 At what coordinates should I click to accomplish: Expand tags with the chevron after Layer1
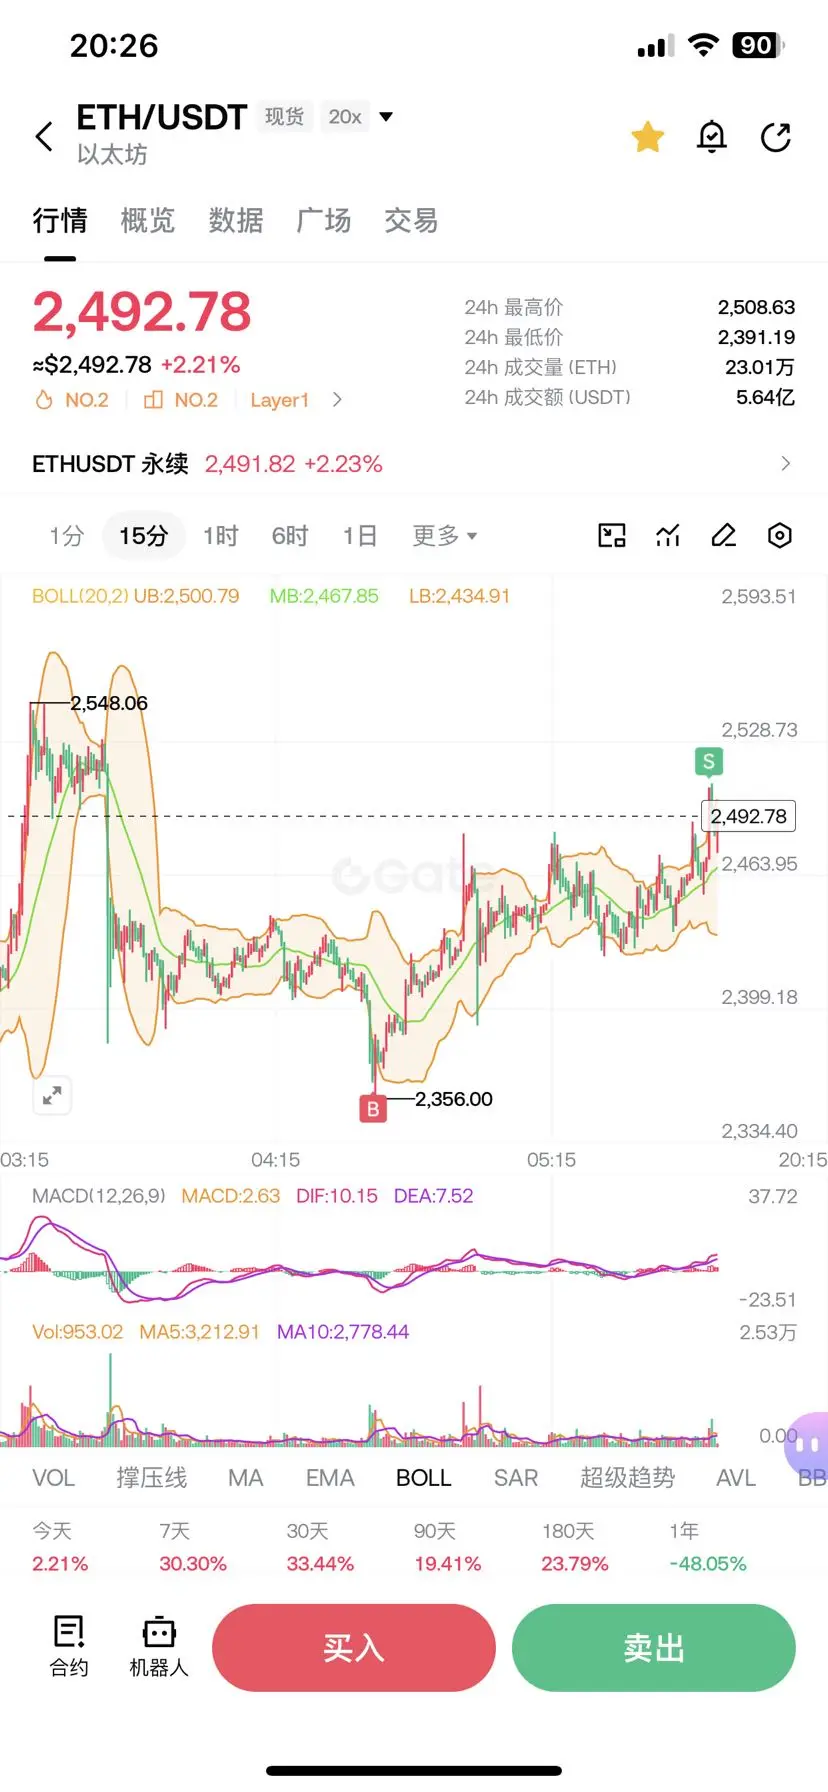tap(337, 400)
